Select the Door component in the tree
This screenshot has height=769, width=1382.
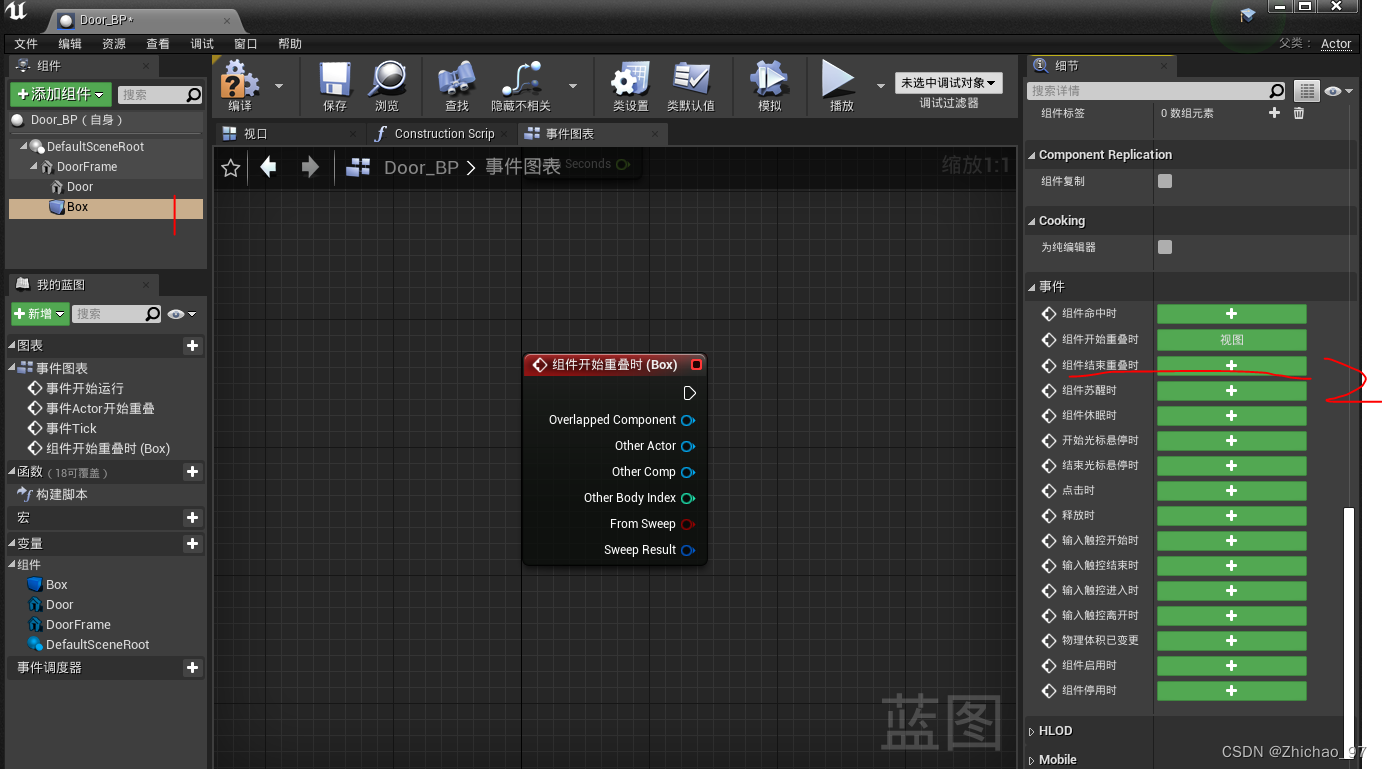pyautogui.click(x=79, y=187)
